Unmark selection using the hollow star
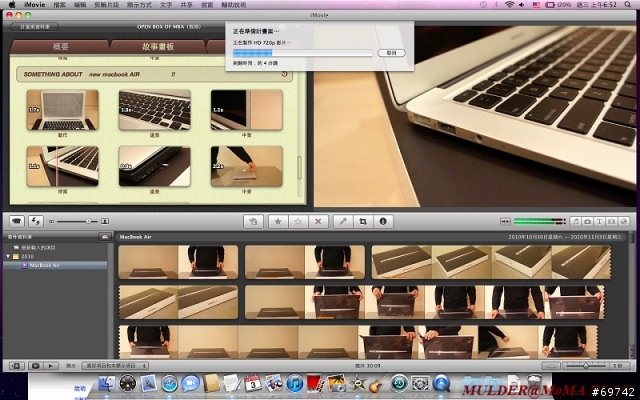 pos(298,221)
